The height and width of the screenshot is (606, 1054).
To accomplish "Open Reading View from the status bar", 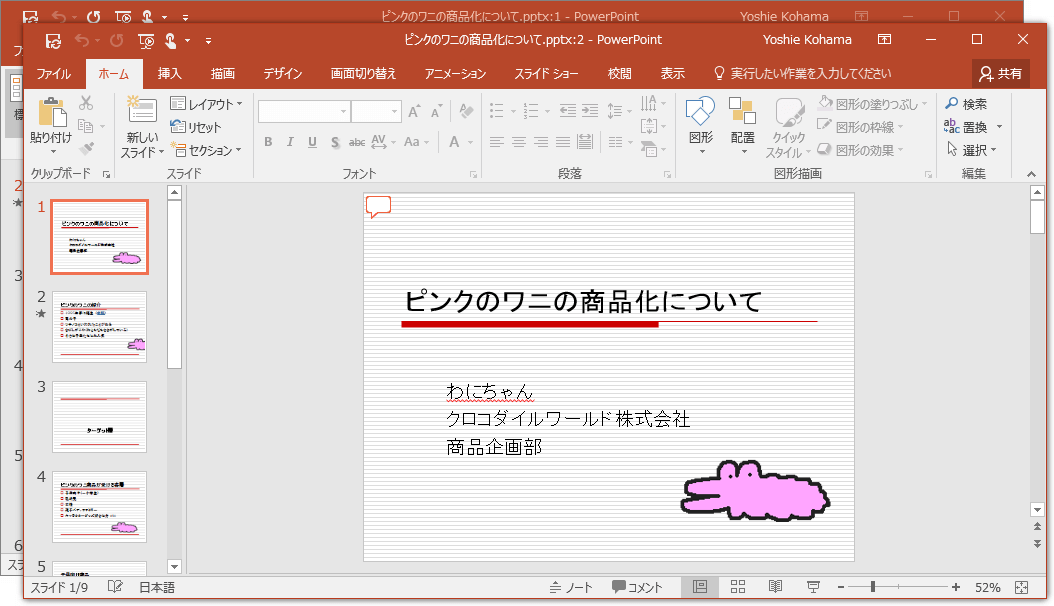I will 775,587.
